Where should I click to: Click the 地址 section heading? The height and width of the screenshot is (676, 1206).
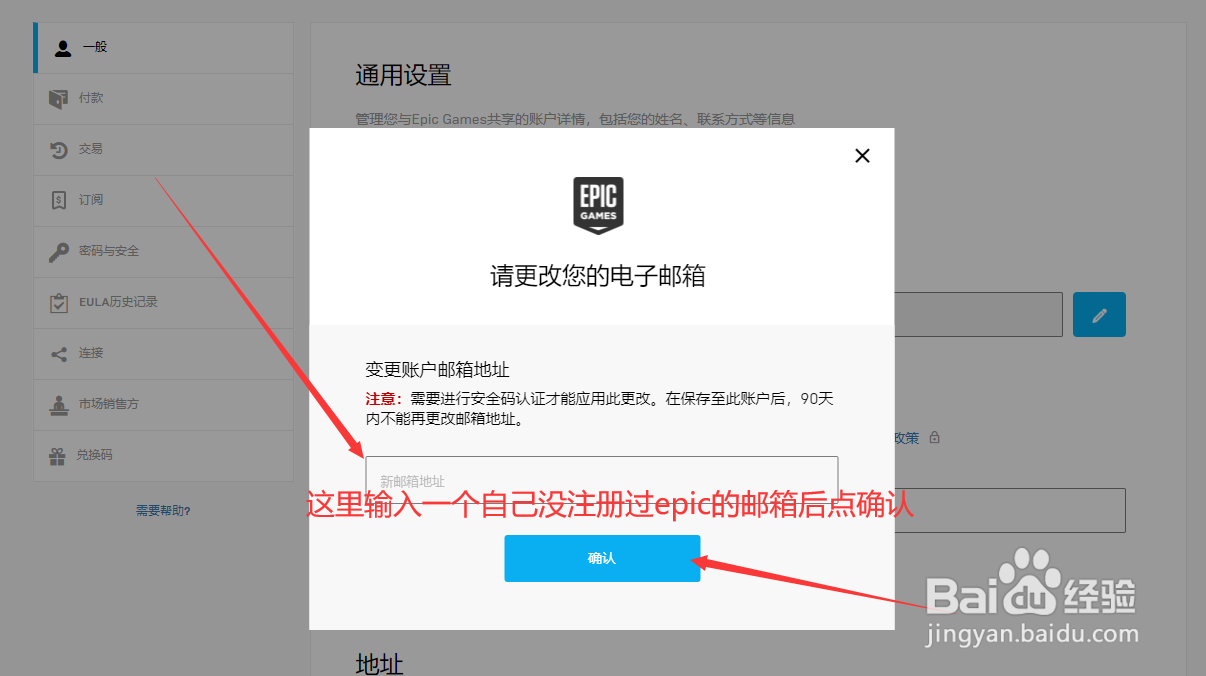(x=380, y=663)
